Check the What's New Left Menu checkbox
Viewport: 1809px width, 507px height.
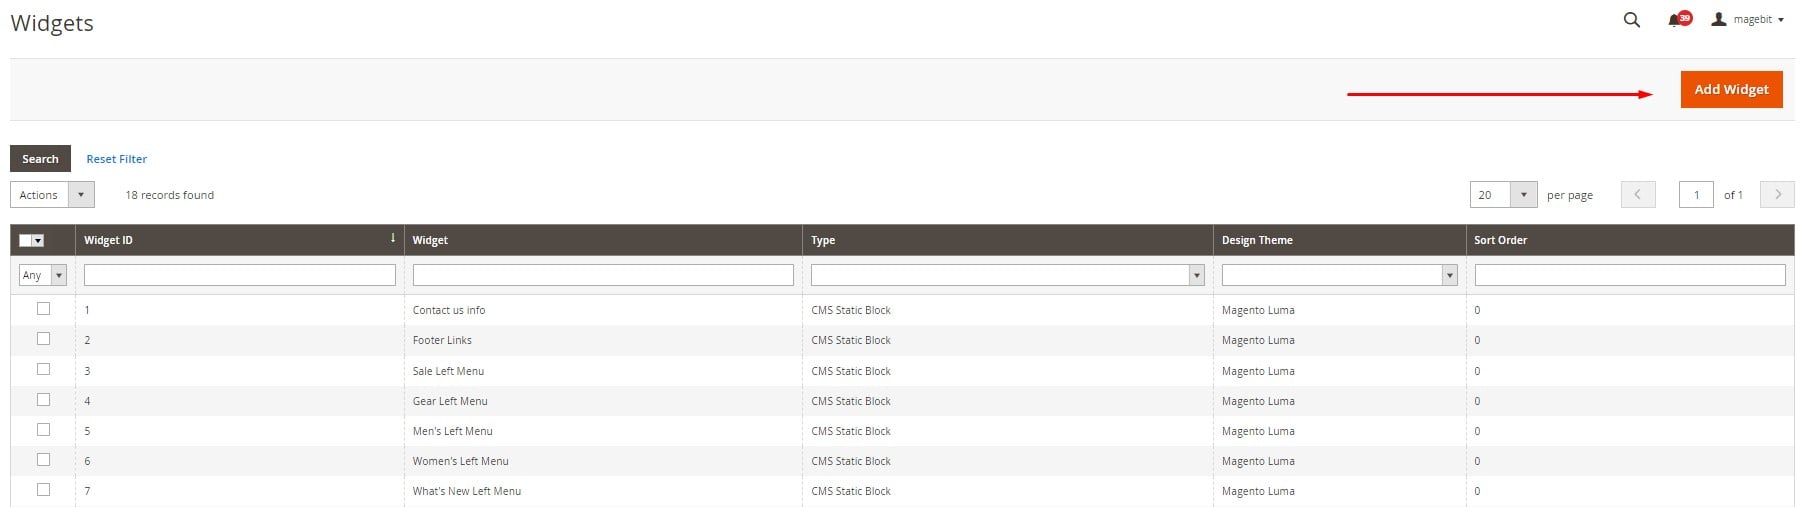click(x=43, y=489)
